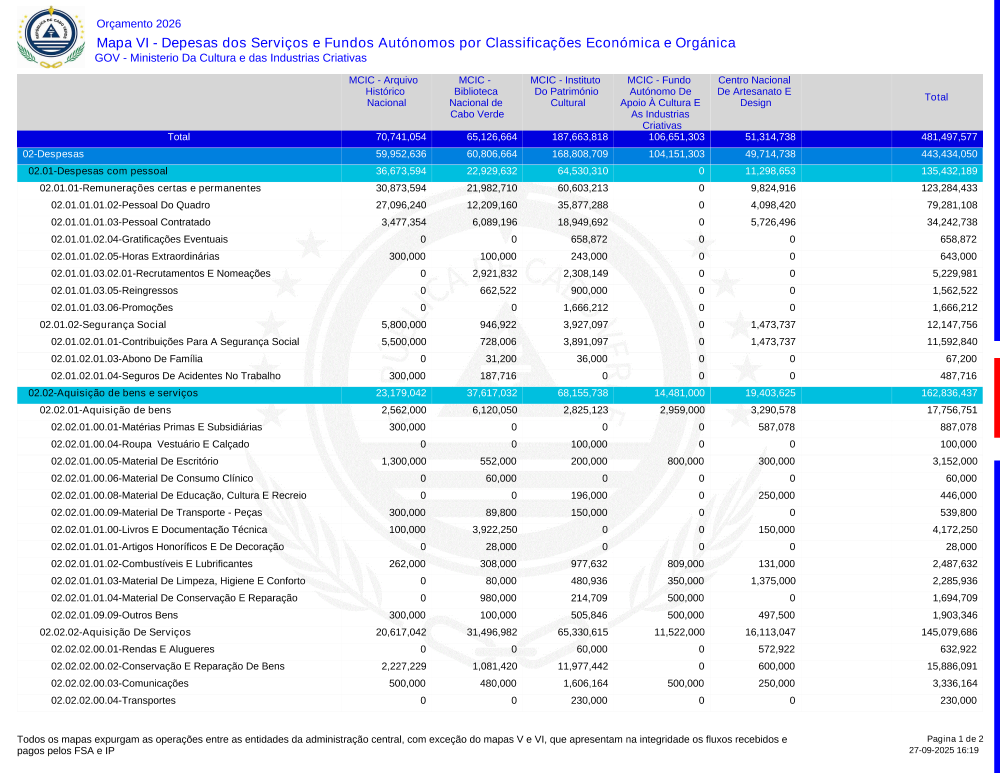The image size is (1000, 773).
Task: Open the MCIC - Biblioteca Nacional de Cabo Verde header
Action: click(x=476, y=97)
